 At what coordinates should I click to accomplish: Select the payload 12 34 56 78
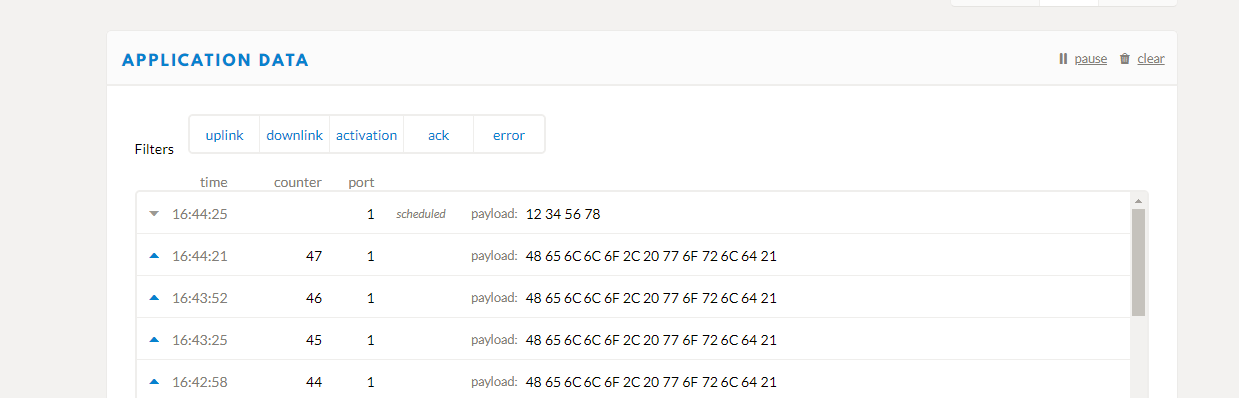pyautogui.click(x=563, y=214)
